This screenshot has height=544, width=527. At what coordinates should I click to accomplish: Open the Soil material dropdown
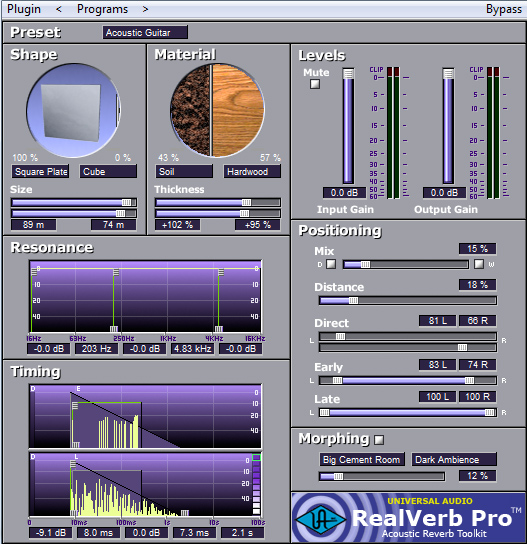pos(184,171)
